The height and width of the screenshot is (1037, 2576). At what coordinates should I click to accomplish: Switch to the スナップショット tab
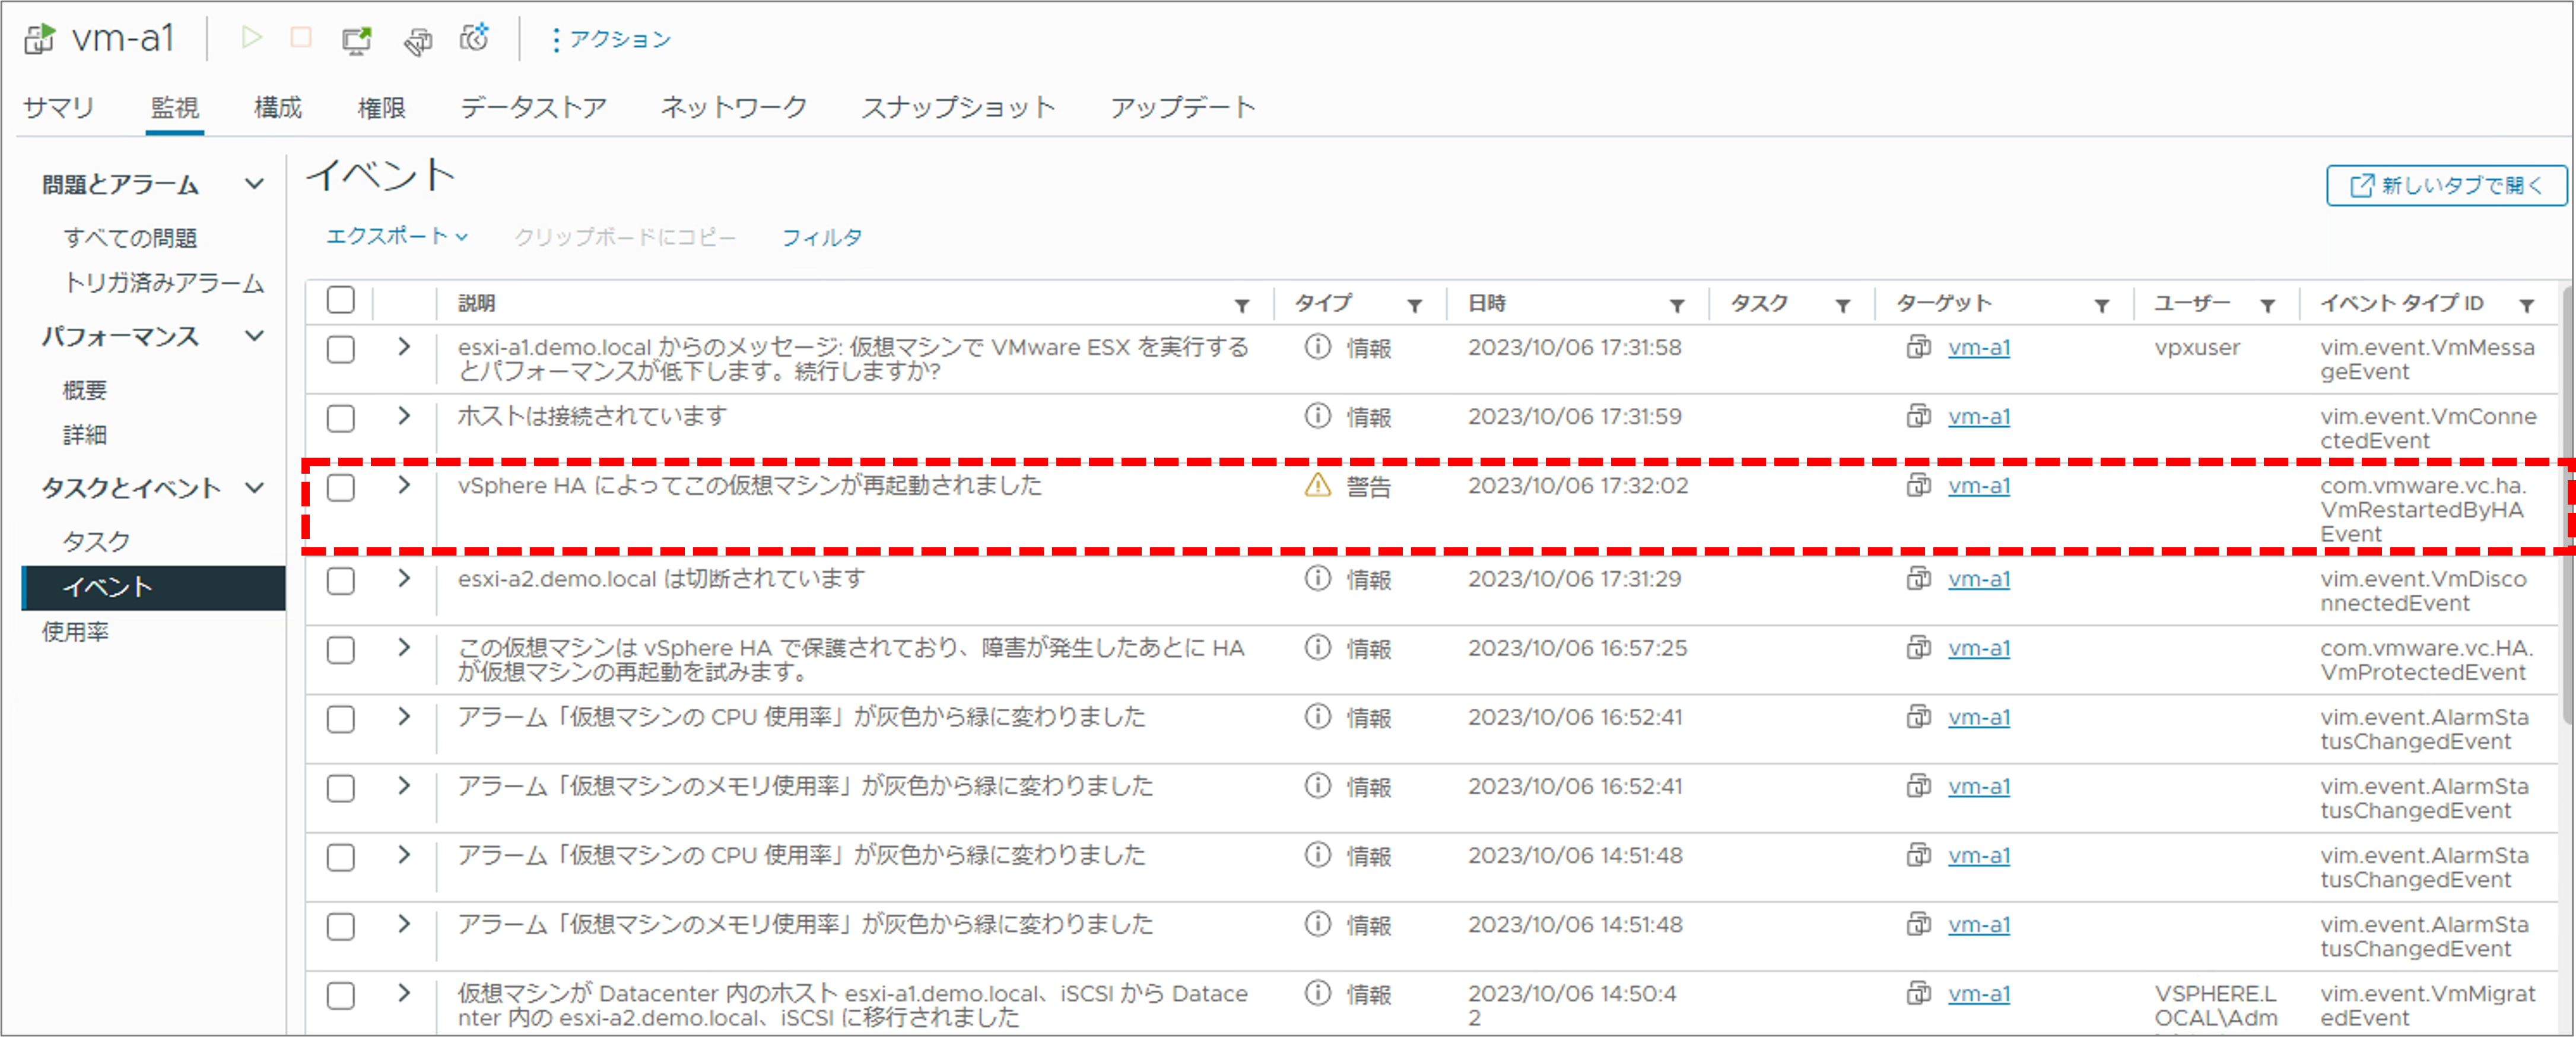tap(958, 107)
